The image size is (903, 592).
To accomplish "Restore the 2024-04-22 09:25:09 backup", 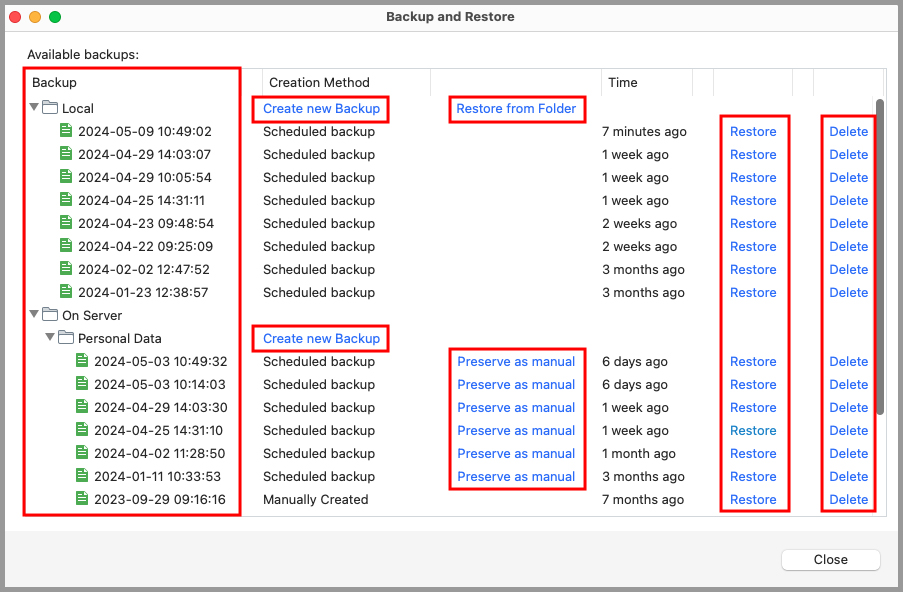I will (x=753, y=246).
